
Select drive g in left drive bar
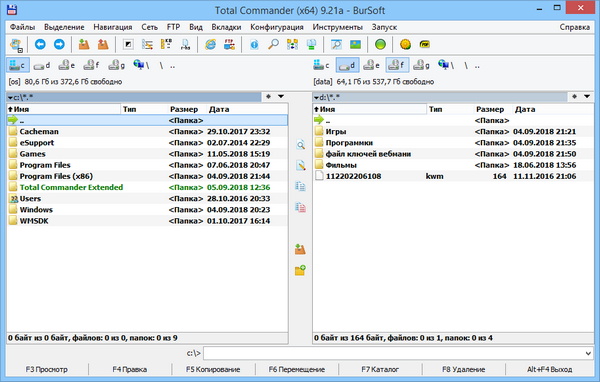click(117, 65)
